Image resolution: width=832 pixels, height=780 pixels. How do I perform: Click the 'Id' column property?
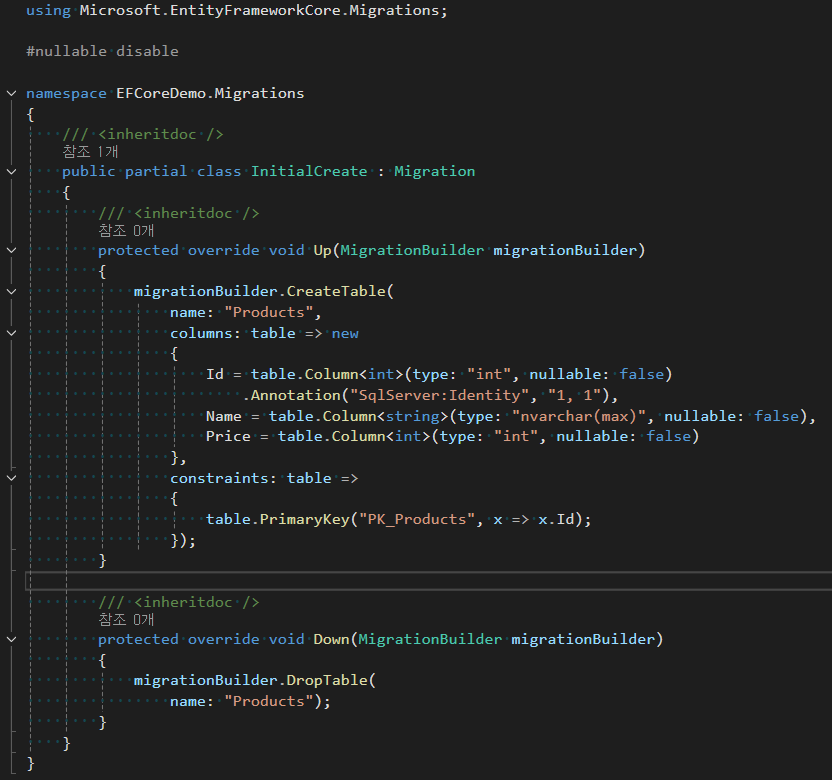click(x=215, y=375)
